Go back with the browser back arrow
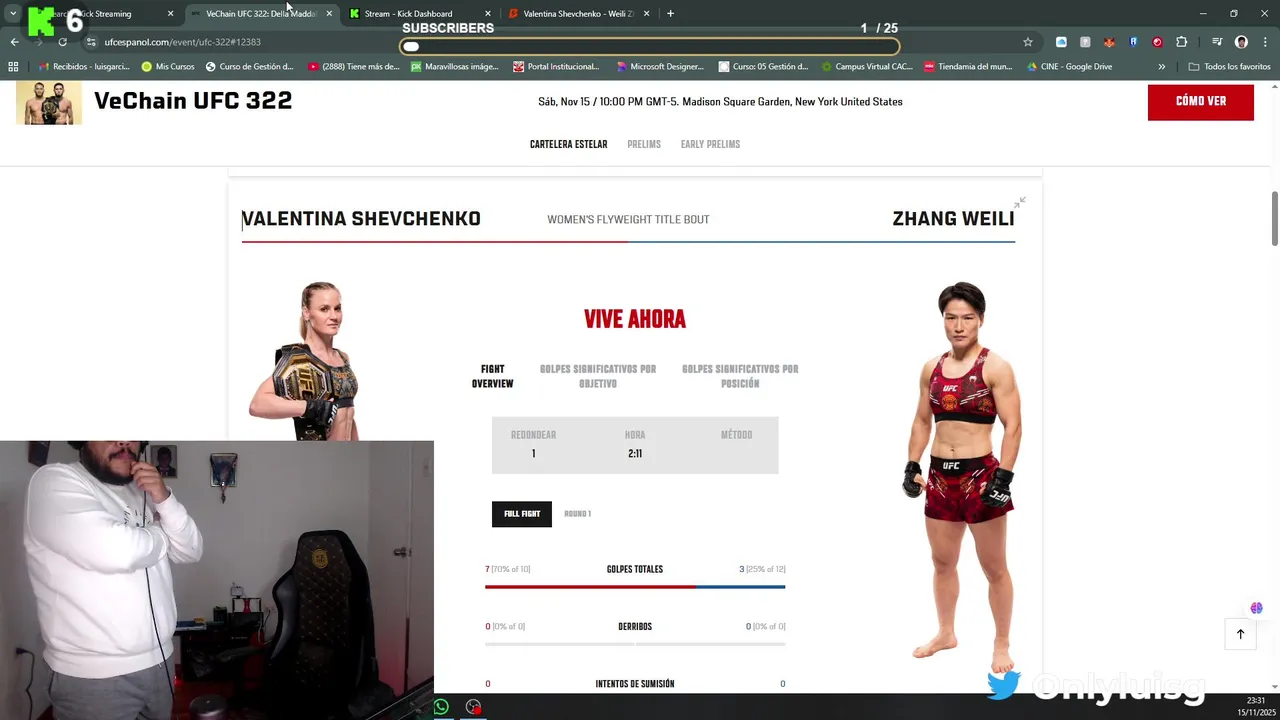Viewport: 1280px width, 720px height. tap(14, 42)
